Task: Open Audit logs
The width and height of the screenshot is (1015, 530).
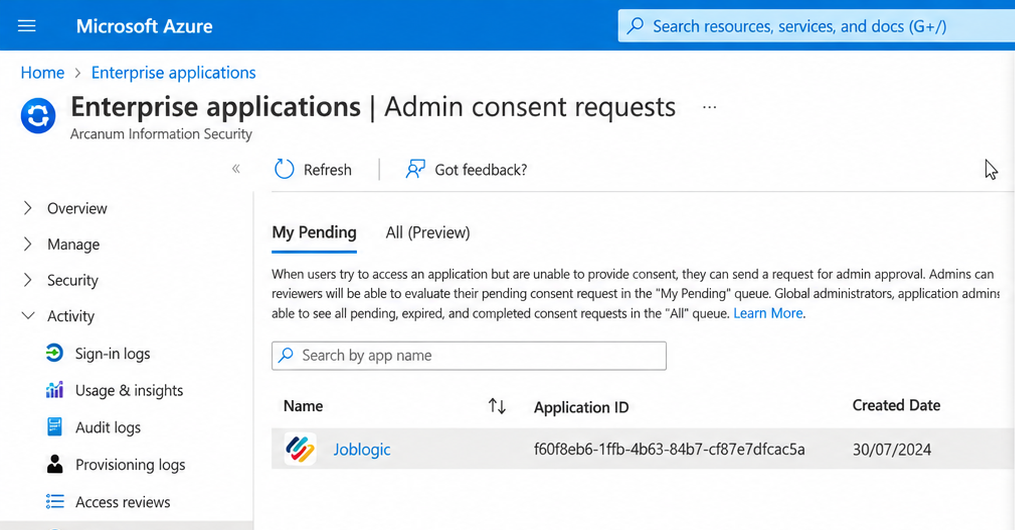Action: click(x=108, y=427)
